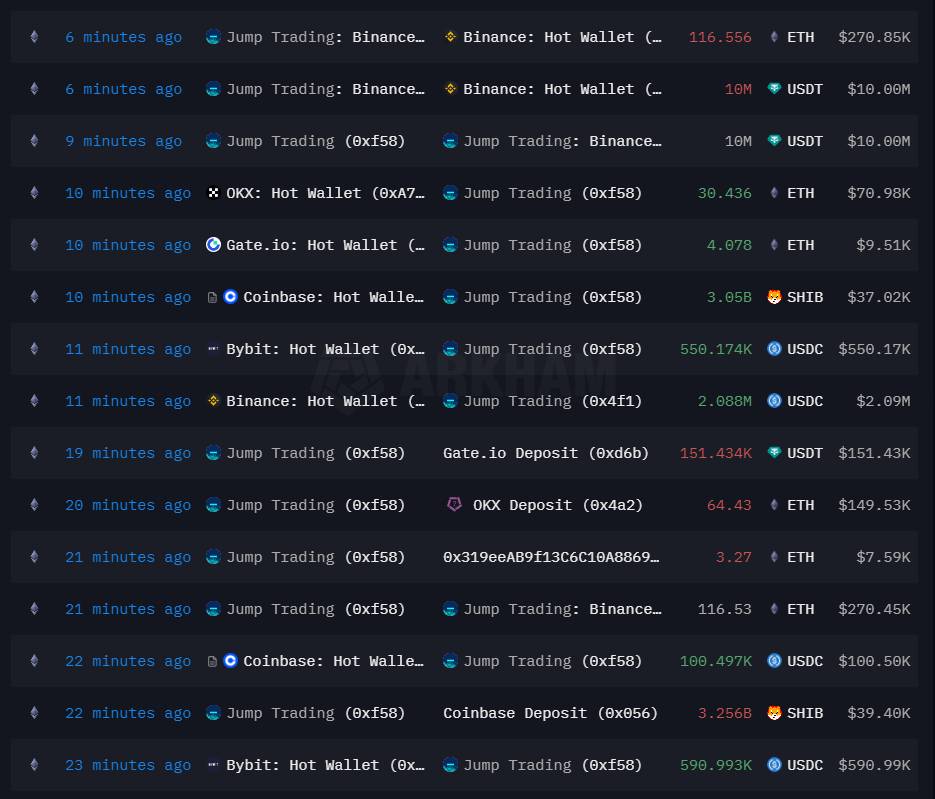Open the 19 minutes ago transaction
The height and width of the screenshot is (799, 935).
click(x=128, y=453)
